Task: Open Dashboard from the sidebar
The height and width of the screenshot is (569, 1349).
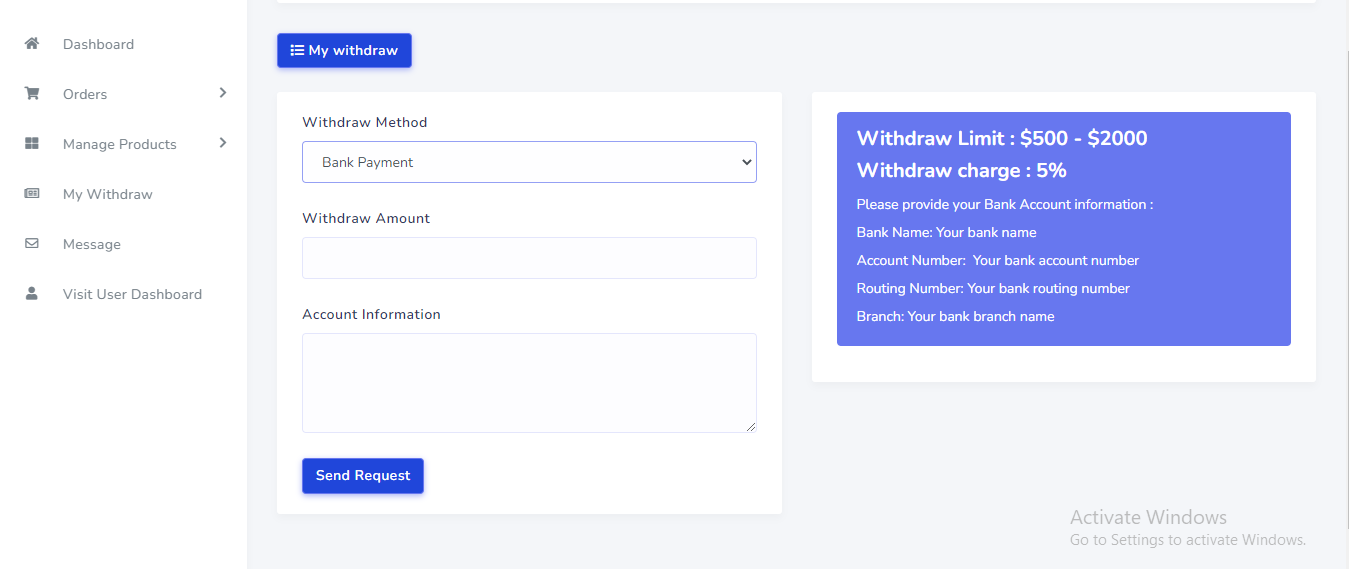Action: pos(98,44)
